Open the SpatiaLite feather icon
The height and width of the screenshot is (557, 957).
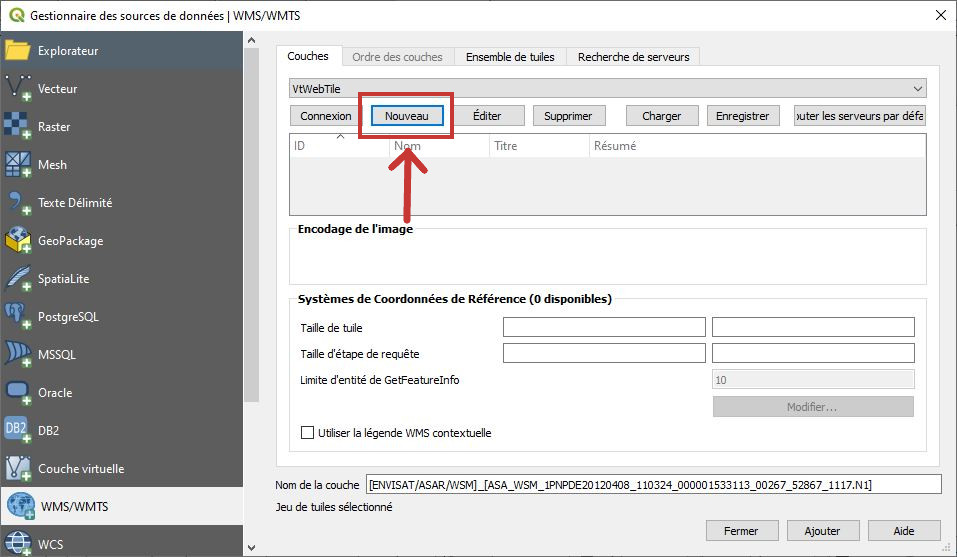coord(18,279)
